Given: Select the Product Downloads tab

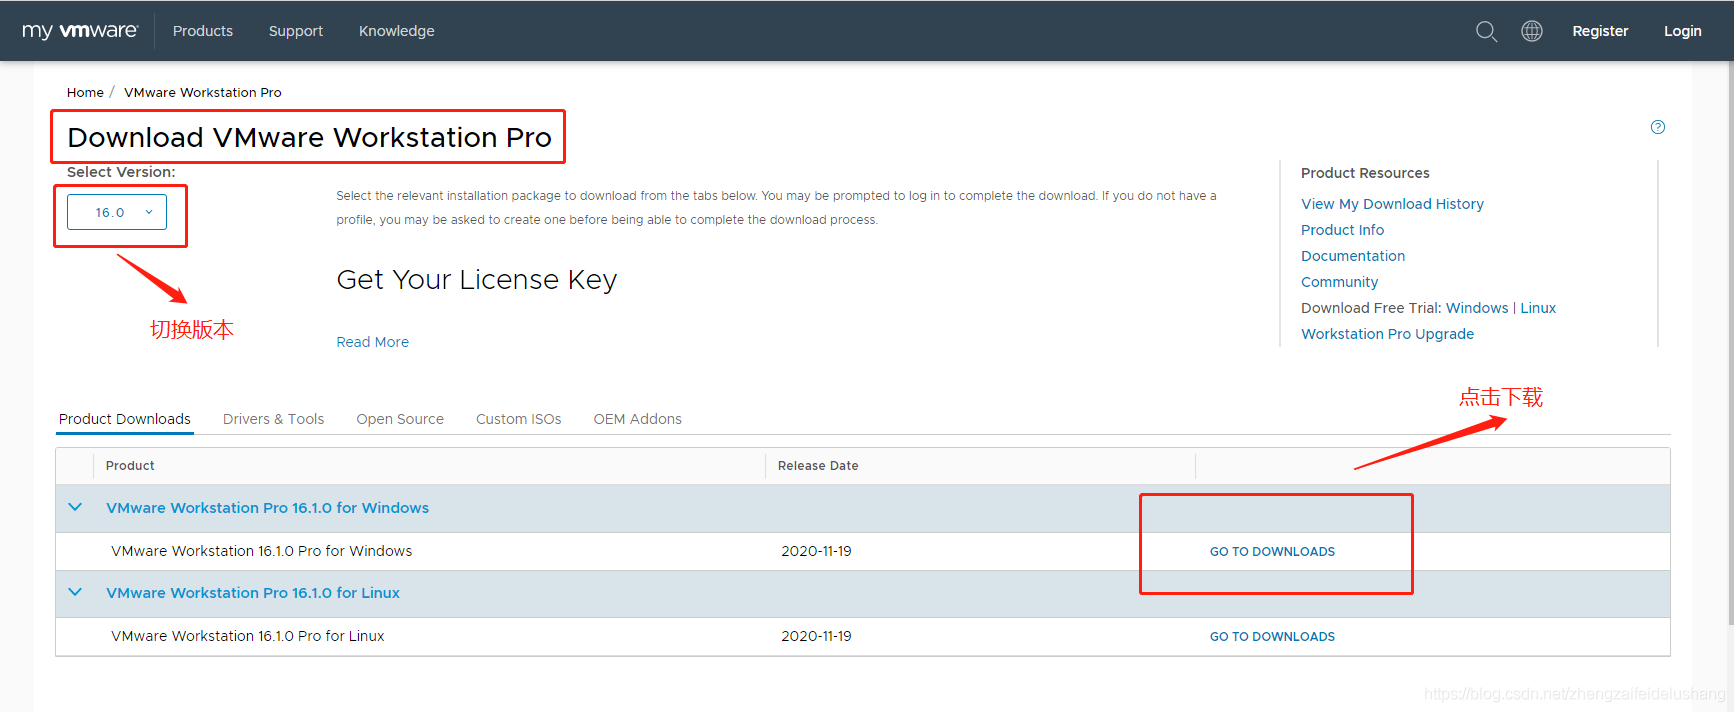Looking at the screenshot, I should (125, 419).
